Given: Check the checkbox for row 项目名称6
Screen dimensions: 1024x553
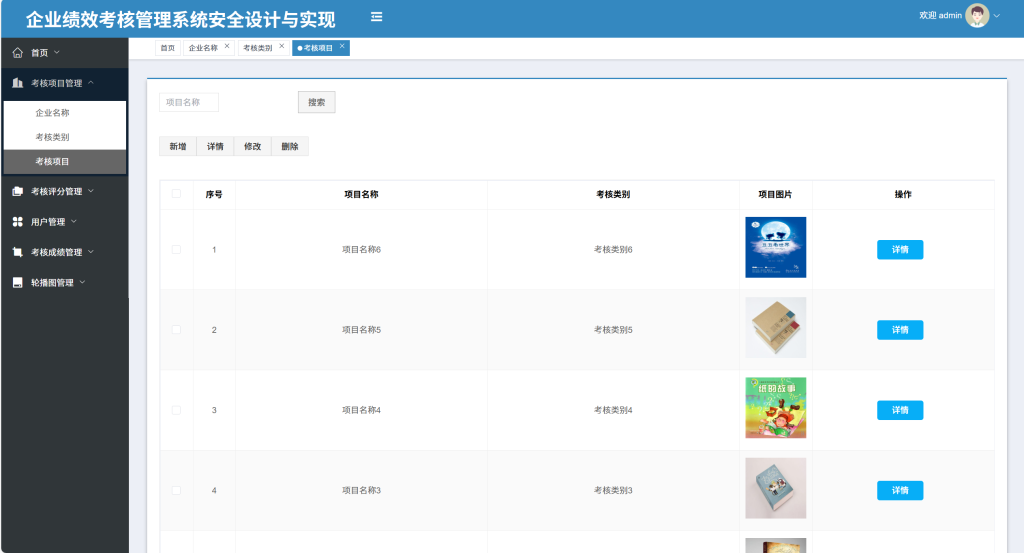Looking at the screenshot, I should point(176,249).
